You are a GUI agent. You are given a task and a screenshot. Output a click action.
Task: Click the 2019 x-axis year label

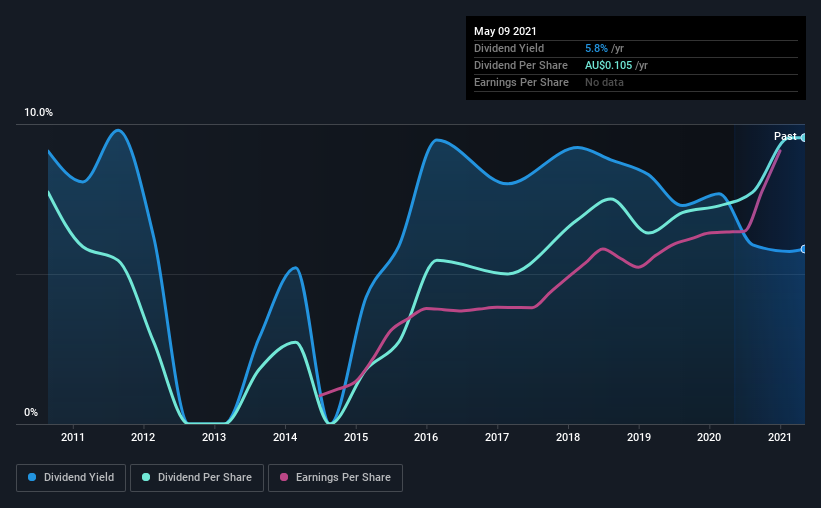[639, 437]
